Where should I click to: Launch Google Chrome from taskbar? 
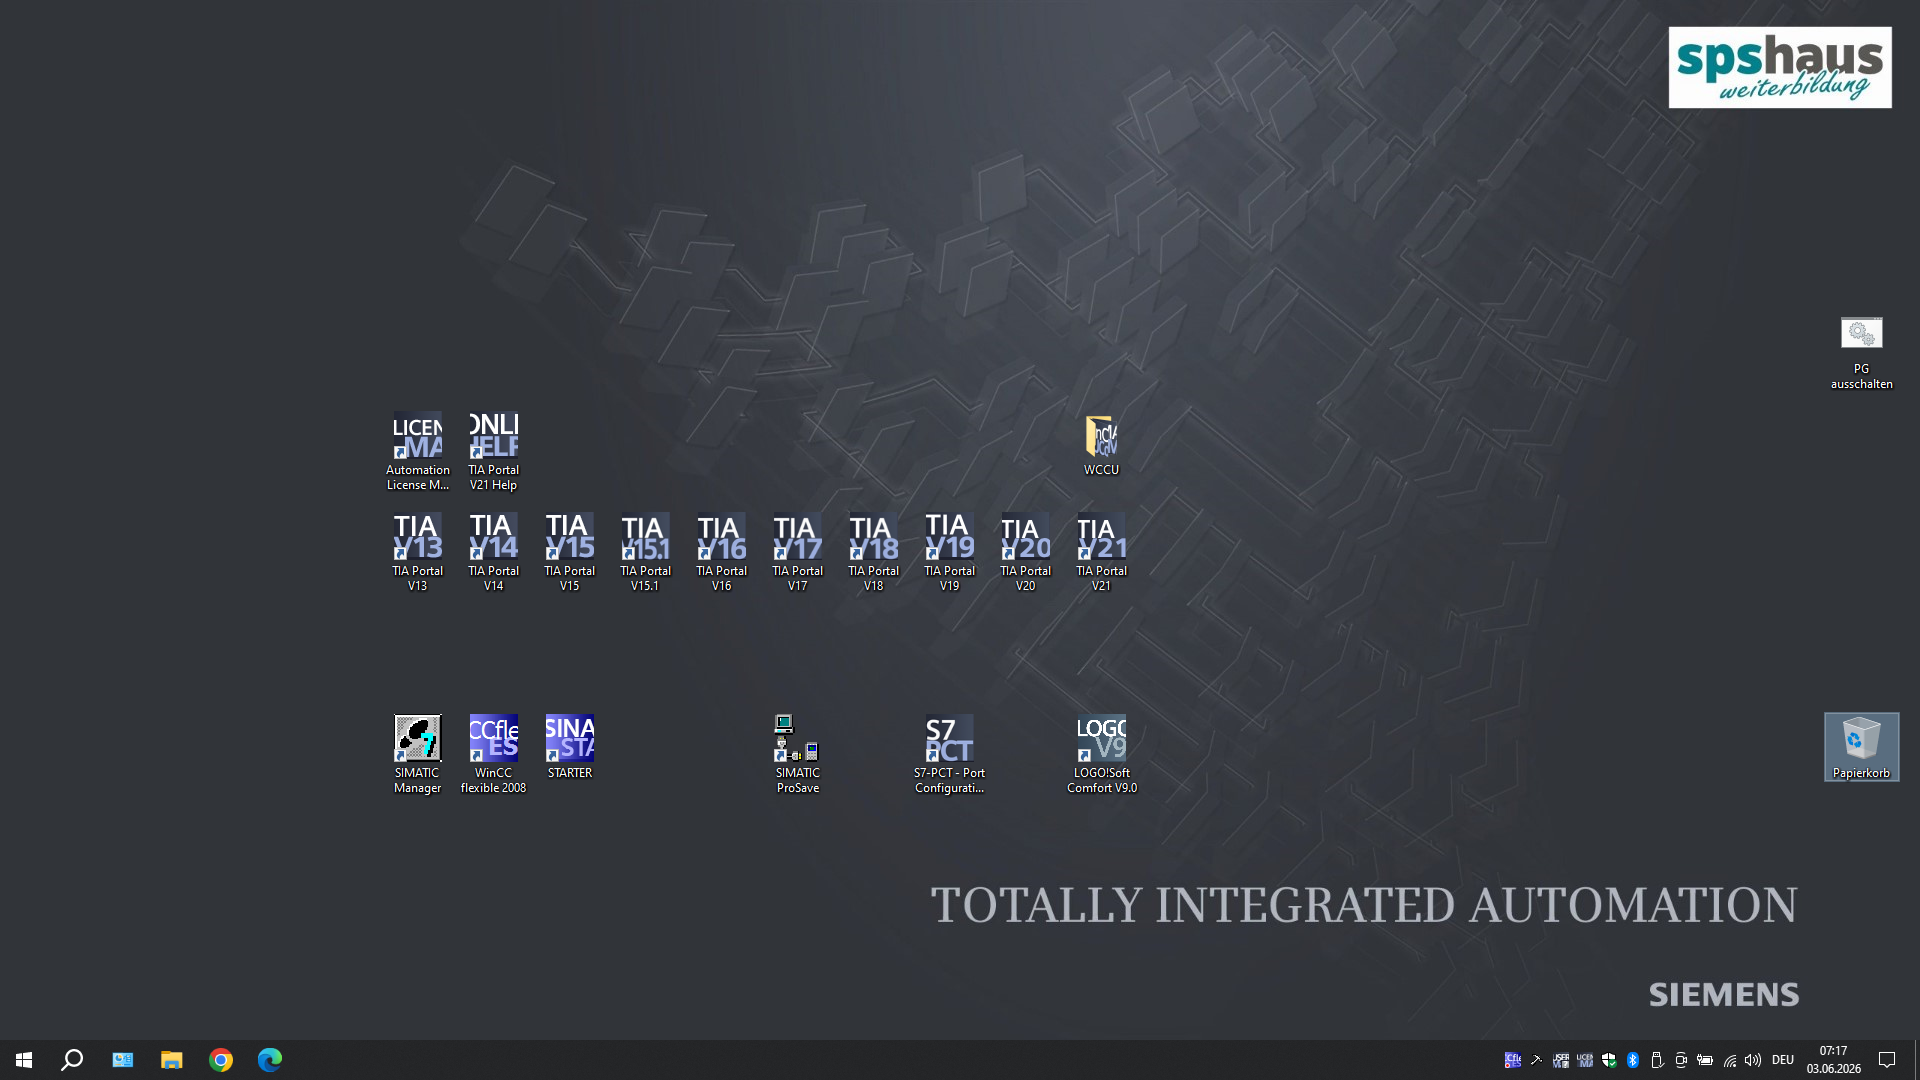[x=221, y=1060]
